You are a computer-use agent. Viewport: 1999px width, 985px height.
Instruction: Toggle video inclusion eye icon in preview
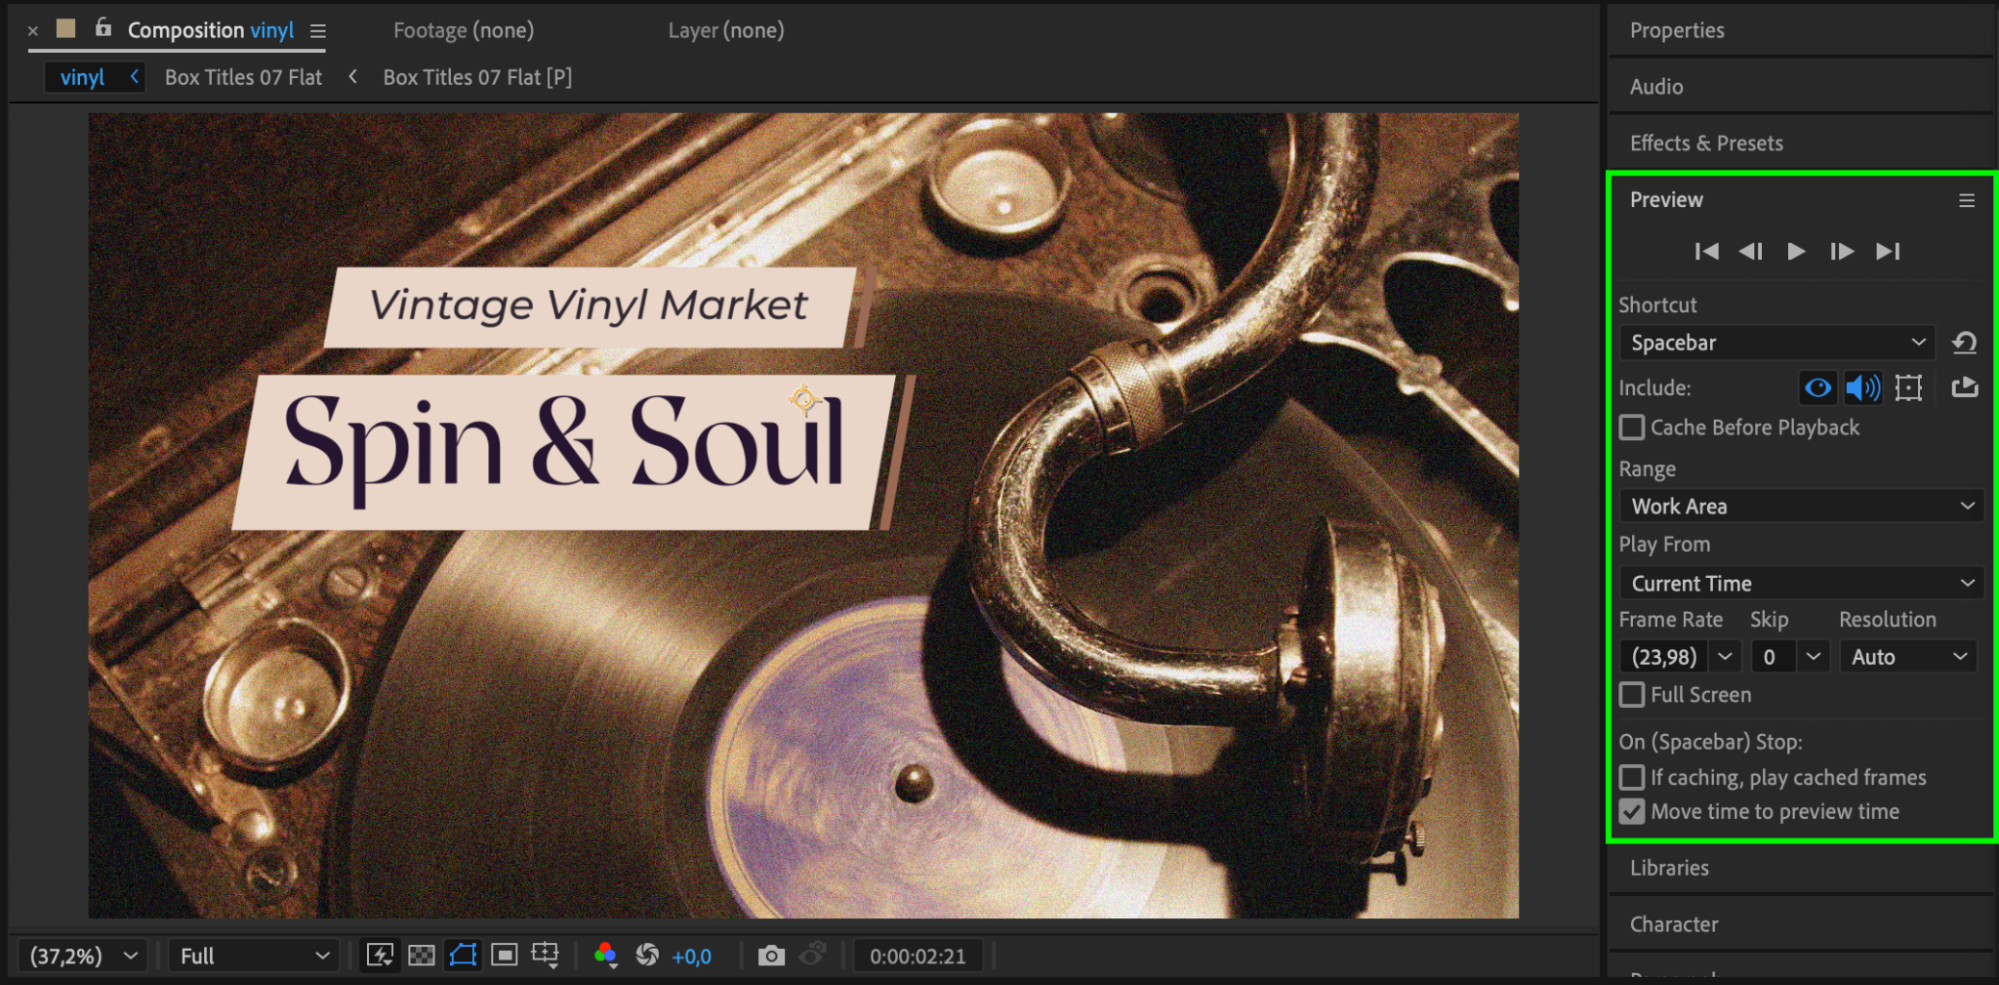pos(1817,388)
